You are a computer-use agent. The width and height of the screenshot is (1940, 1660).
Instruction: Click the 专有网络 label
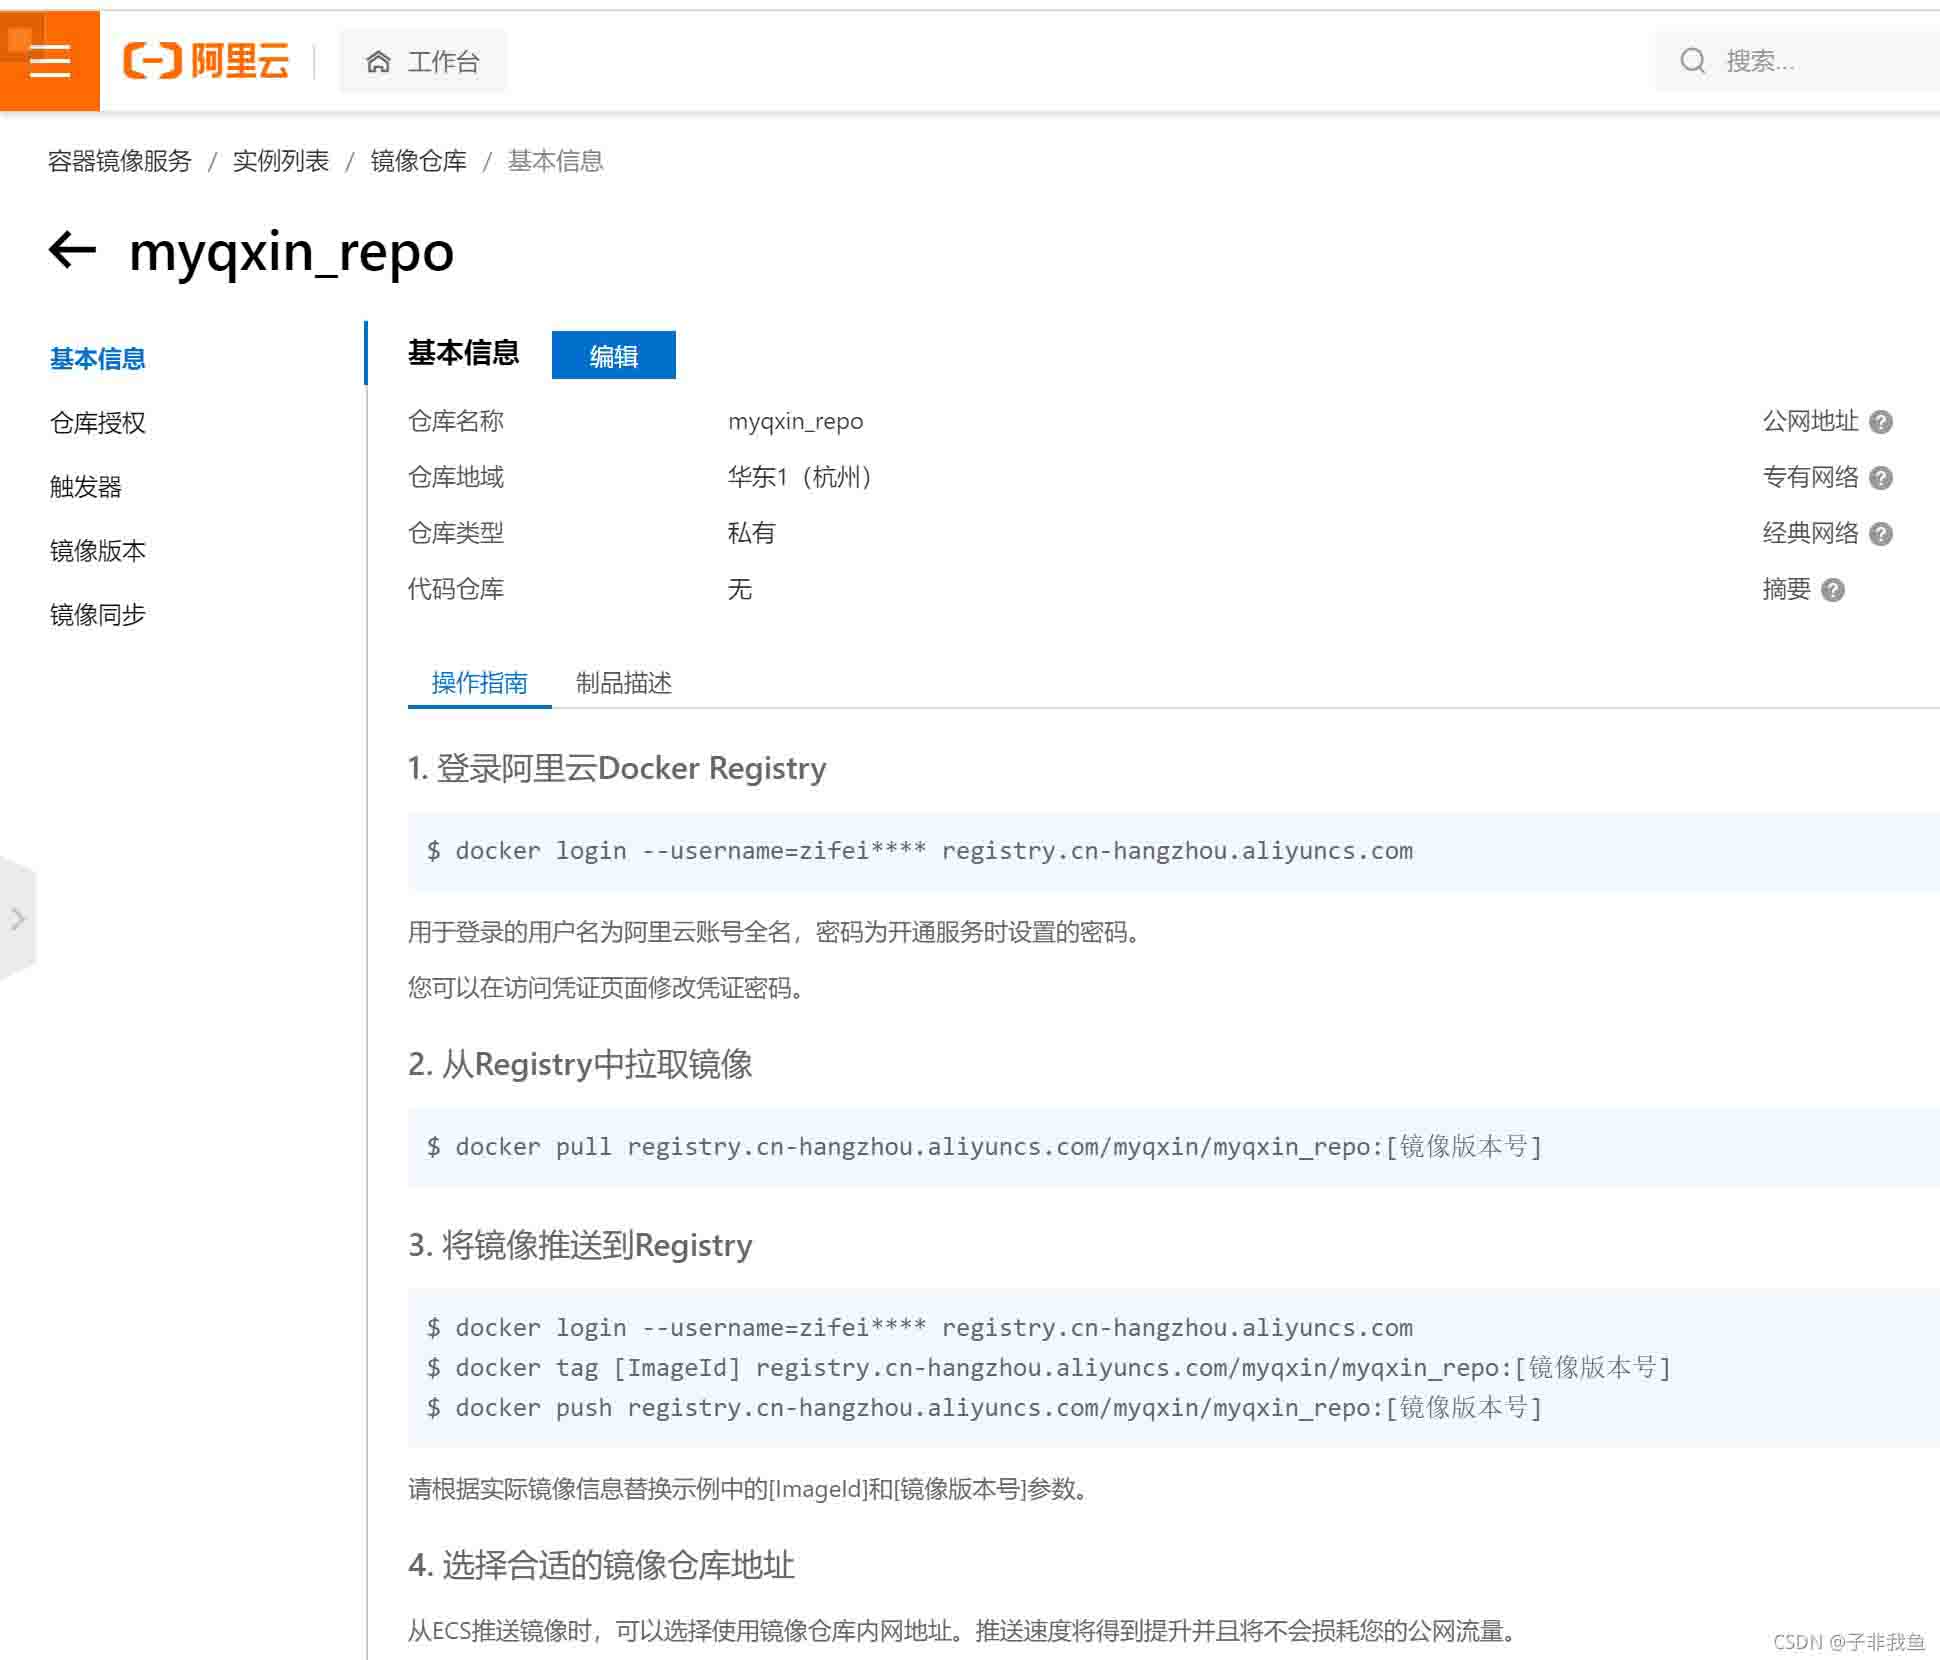[1811, 477]
